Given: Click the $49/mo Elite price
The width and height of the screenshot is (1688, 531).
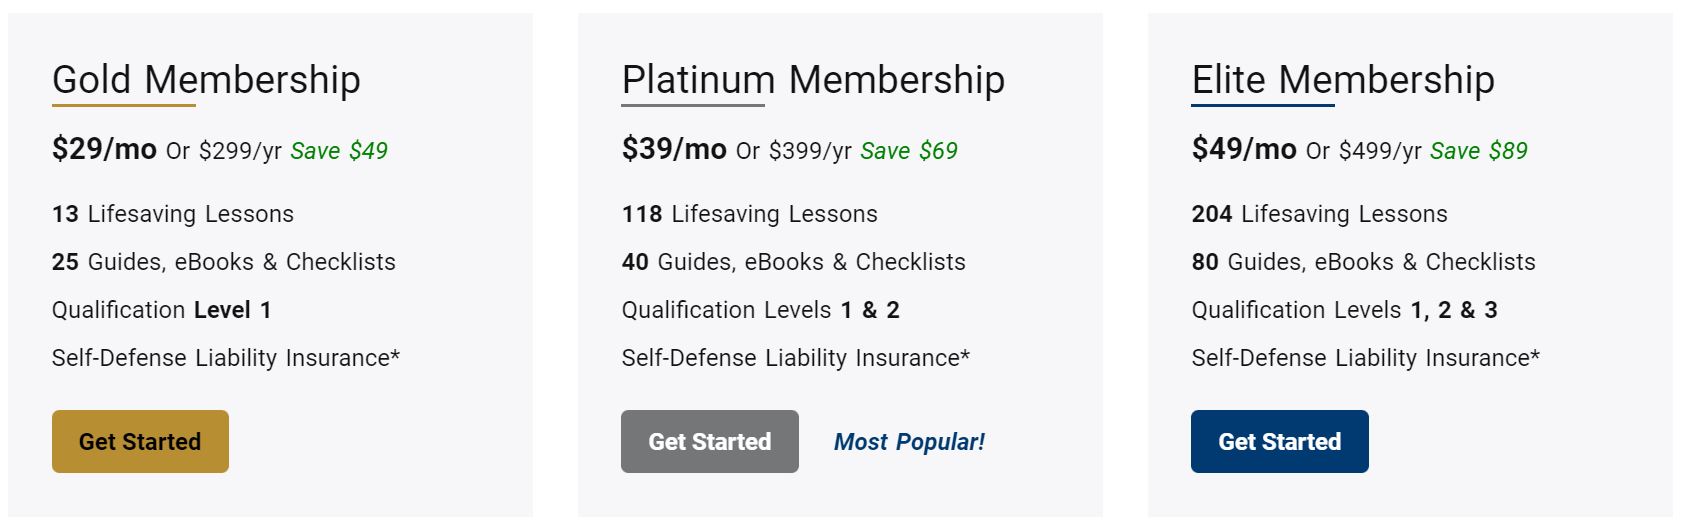Looking at the screenshot, I should pyautogui.click(x=1244, y=150).
